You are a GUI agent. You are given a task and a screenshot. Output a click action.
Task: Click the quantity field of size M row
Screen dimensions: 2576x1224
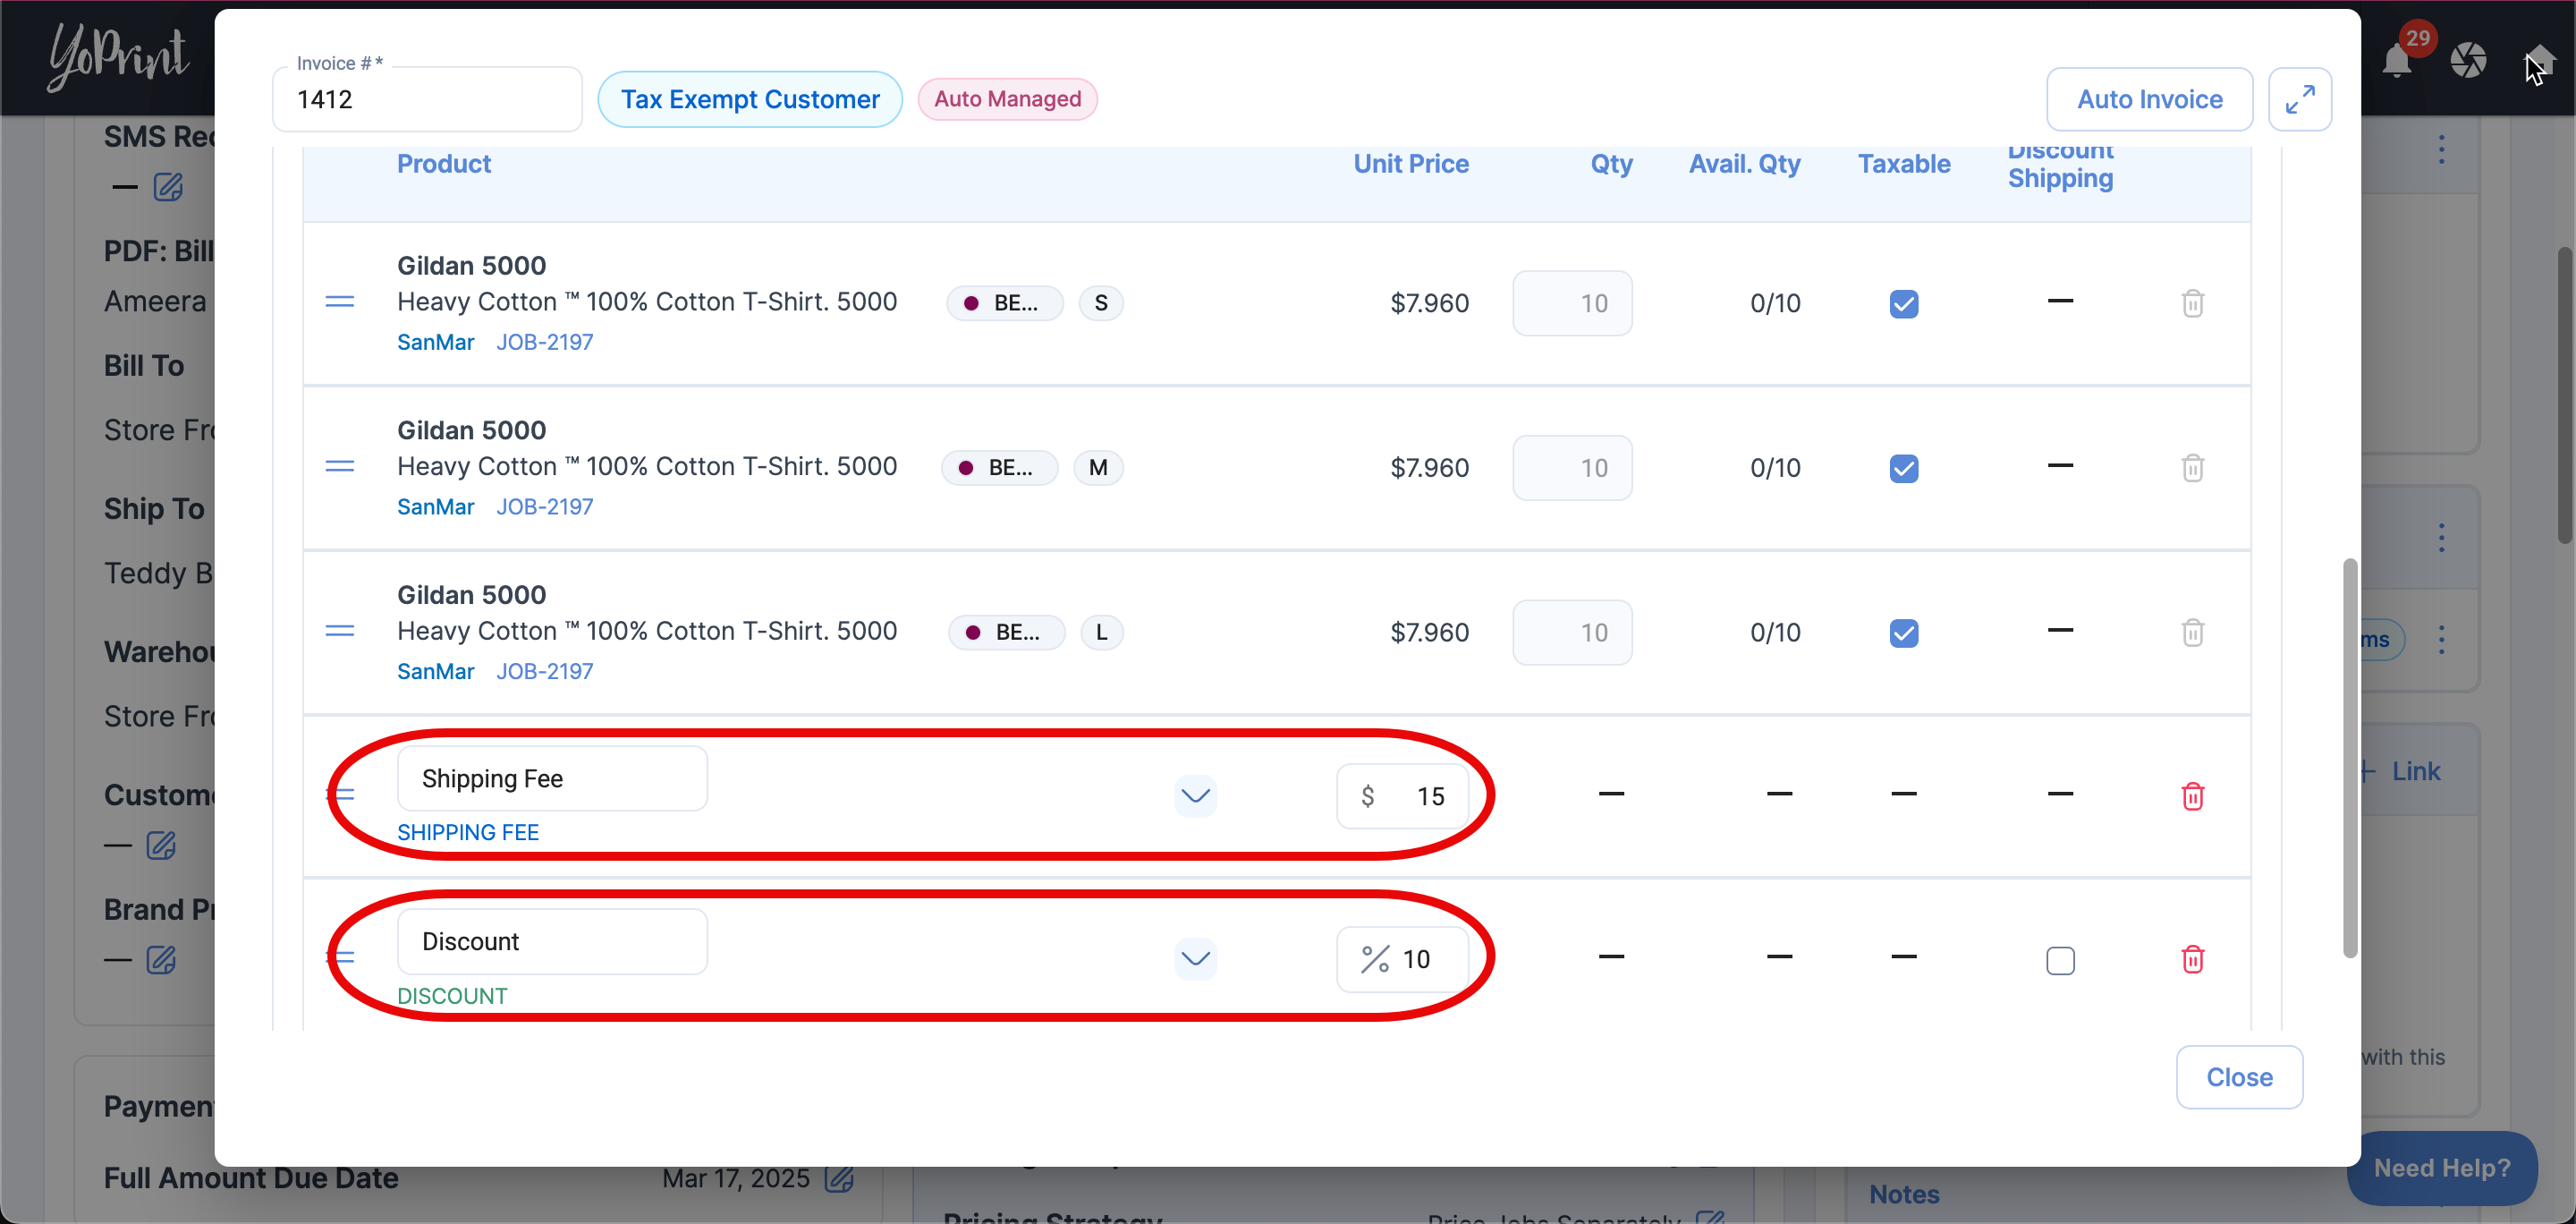[1572, 467]
